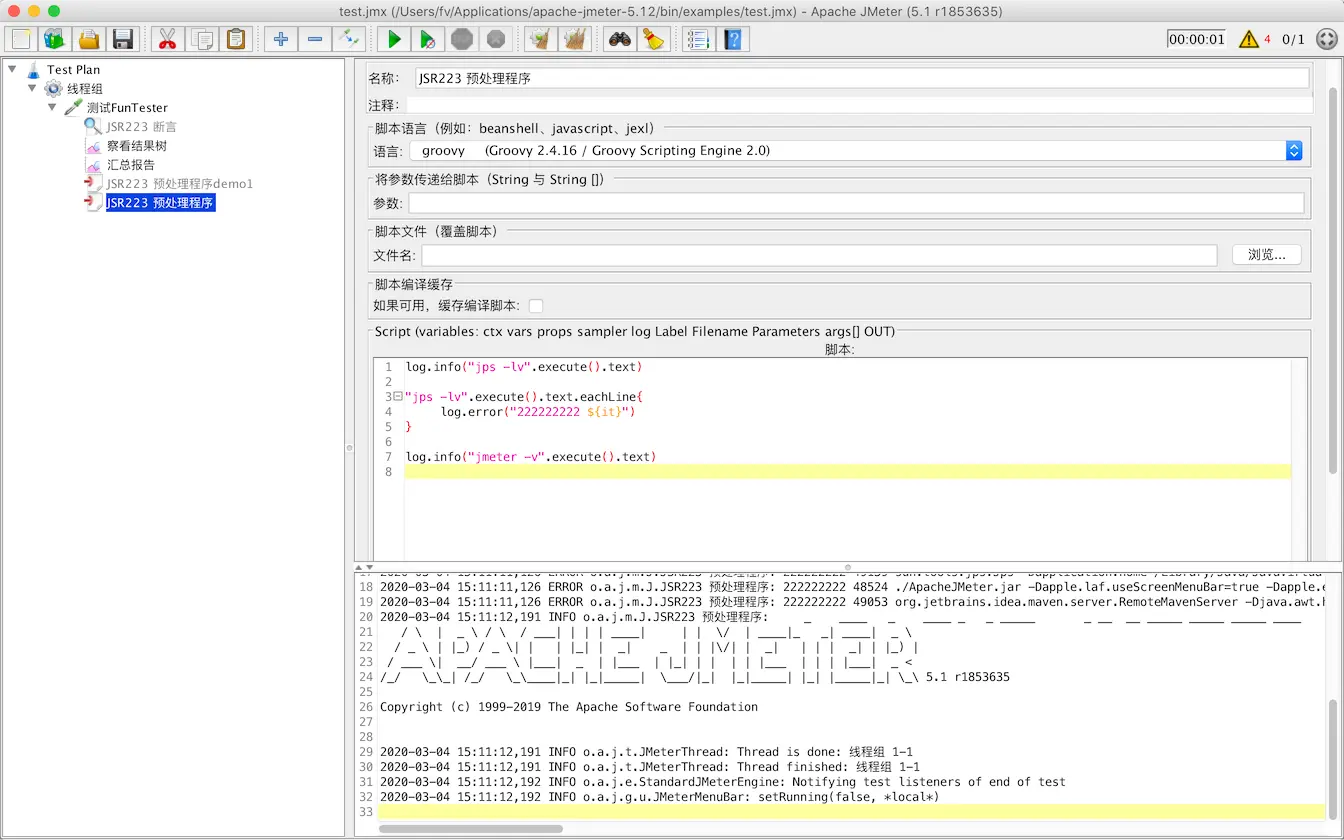Open Help with question mark icon
Viewport: 1344px width, 840px height.
(x=734, y=39)
